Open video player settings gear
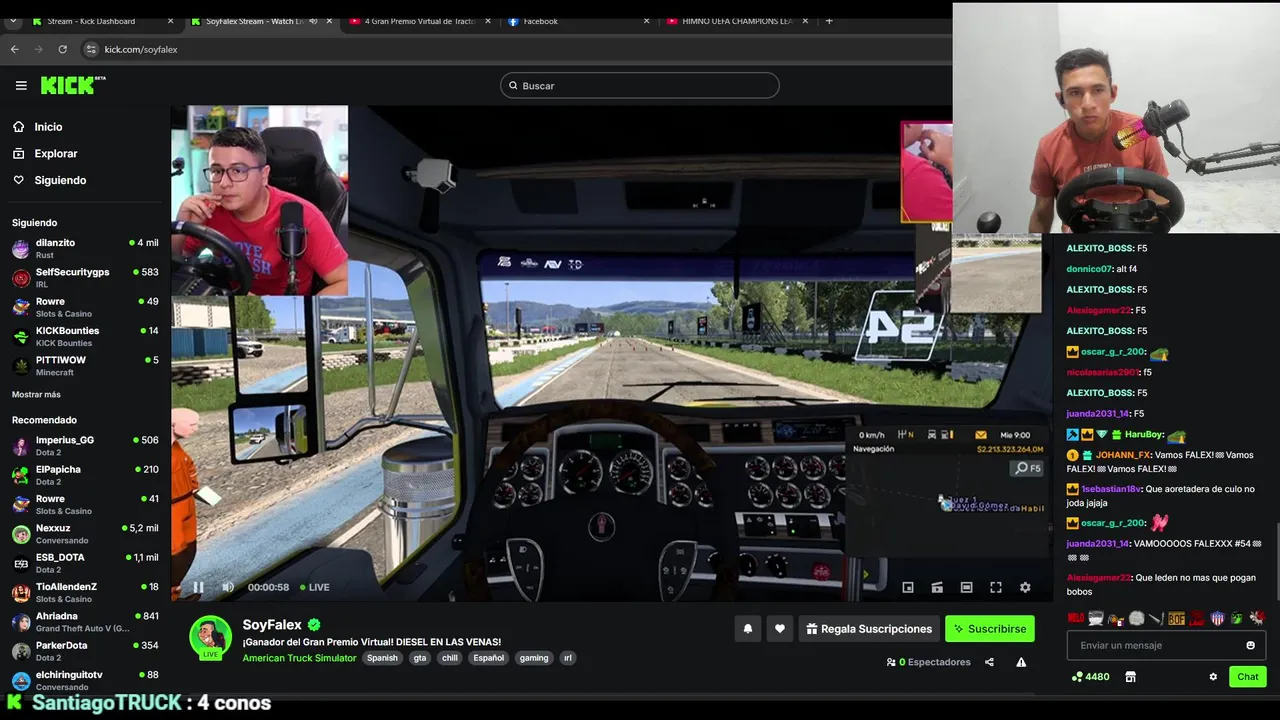This screenshot has height=720, width=1280. [x=1025, y=587]
